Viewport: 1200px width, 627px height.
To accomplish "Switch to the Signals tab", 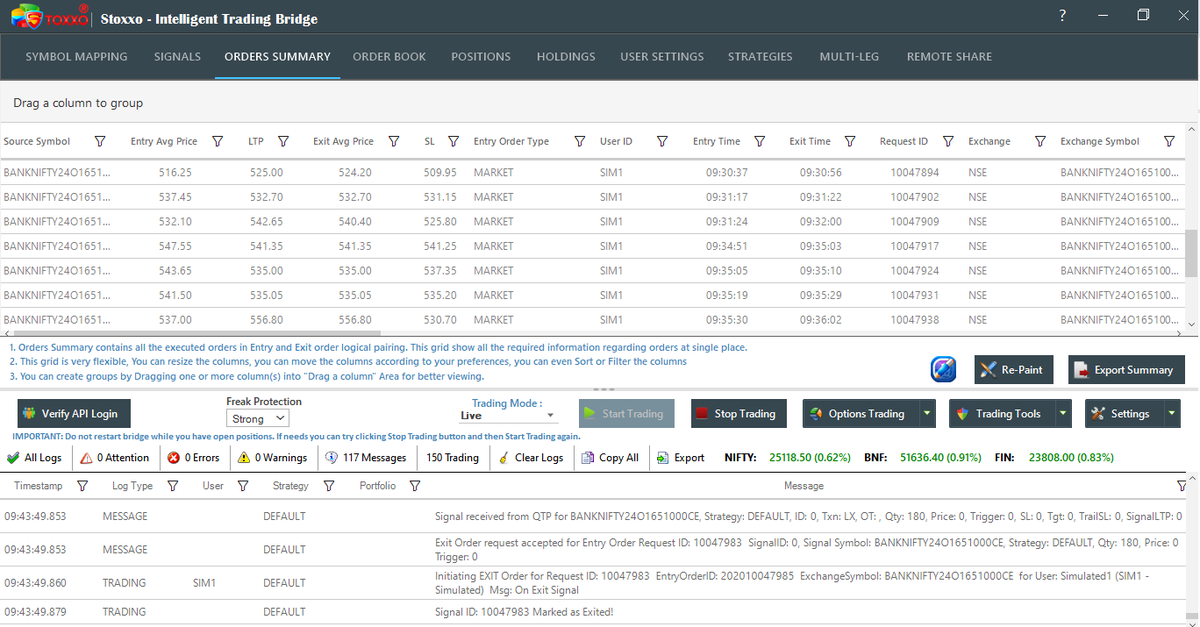I will tap(177, 57).
